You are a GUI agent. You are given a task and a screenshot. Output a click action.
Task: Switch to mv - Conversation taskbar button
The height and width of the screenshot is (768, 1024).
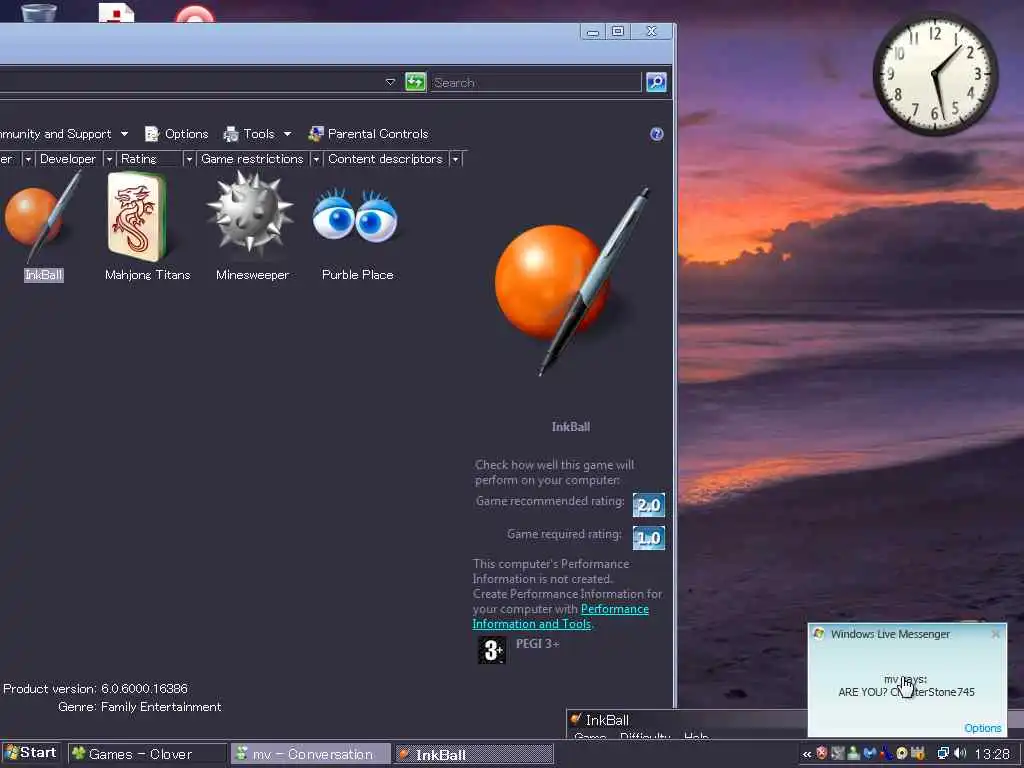pos(311,754)
